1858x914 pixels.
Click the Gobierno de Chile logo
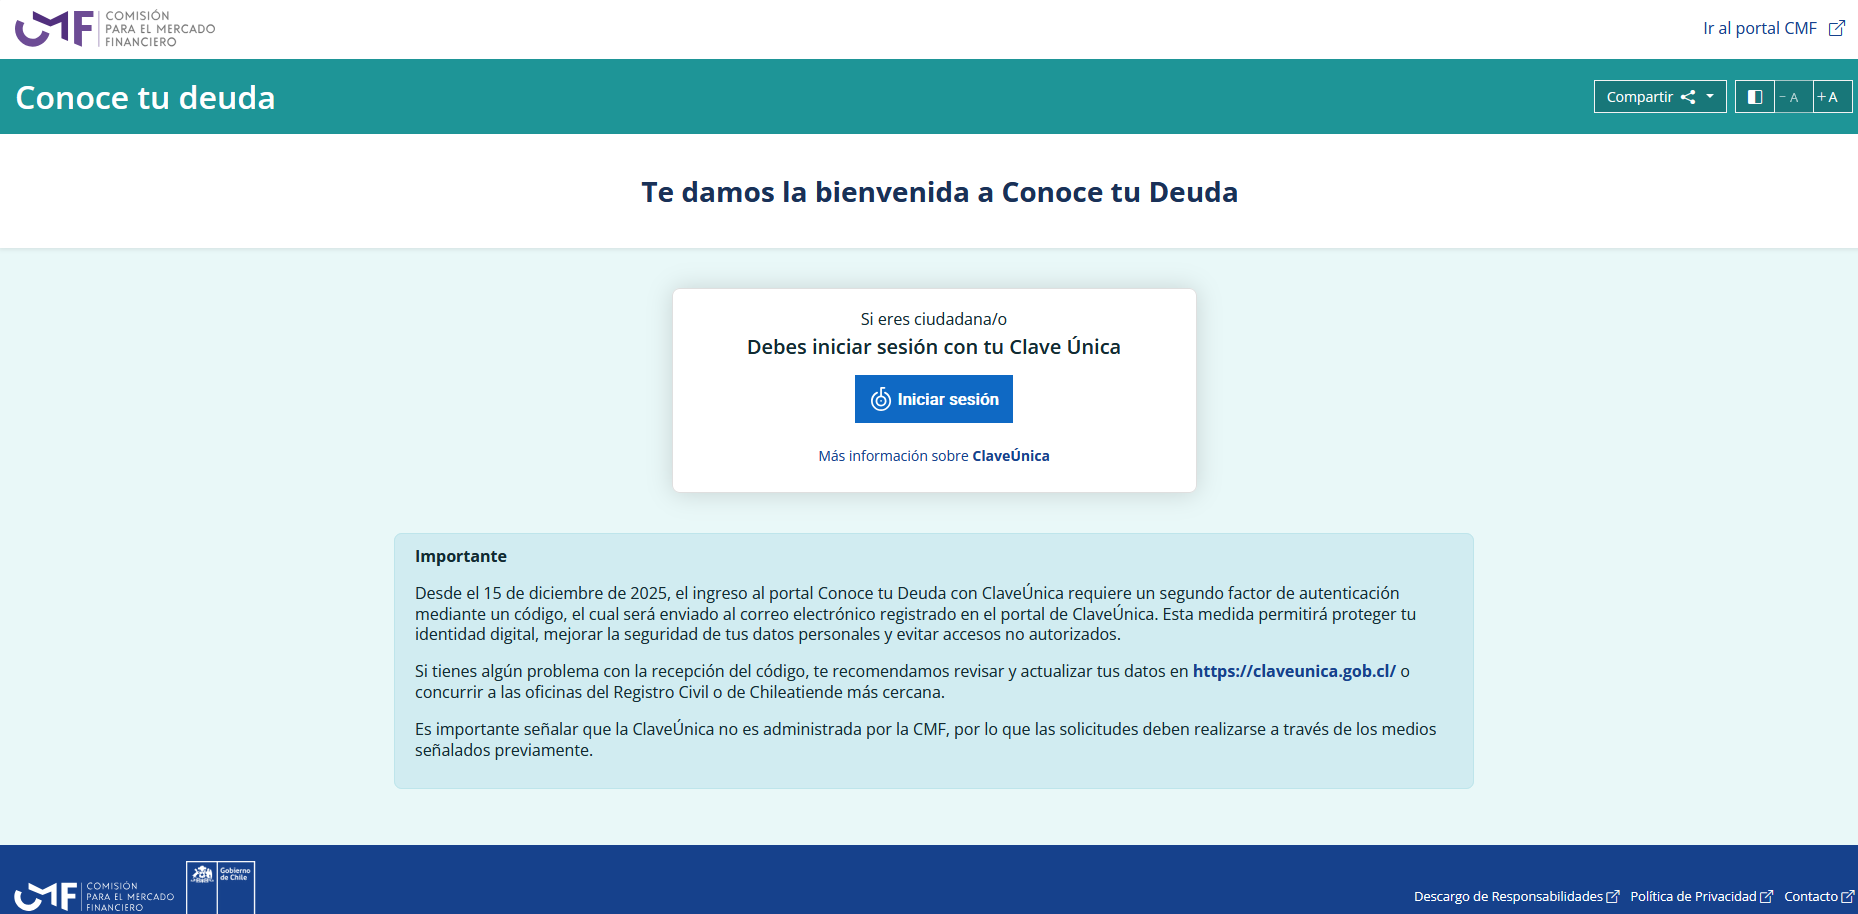(221, 888)
